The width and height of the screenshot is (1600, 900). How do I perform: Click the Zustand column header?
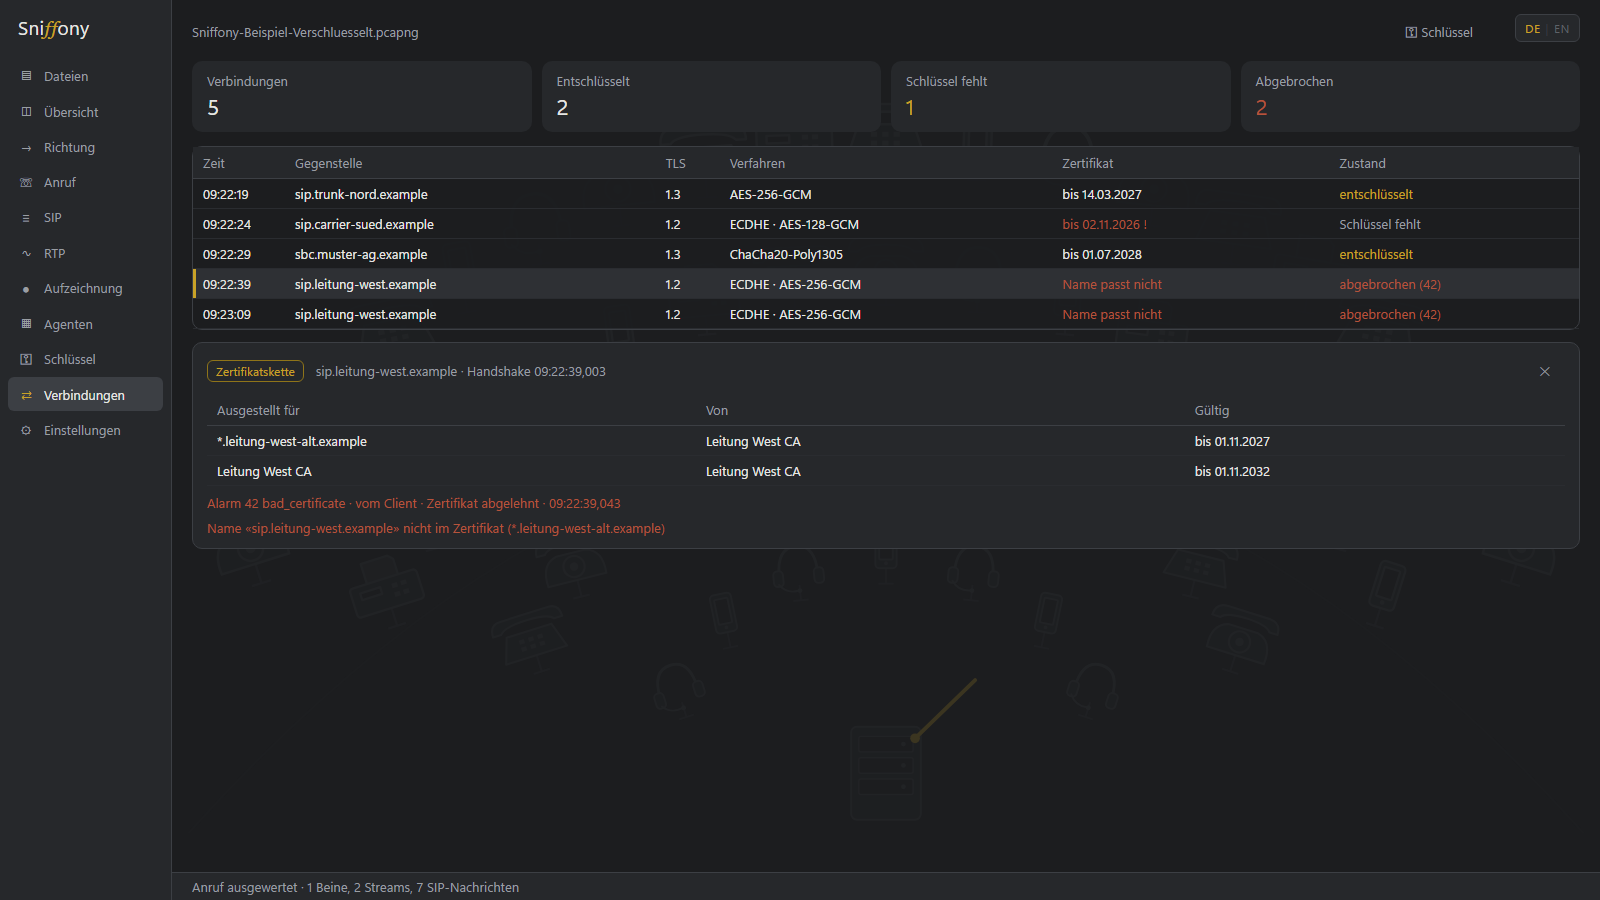coord(1363,164)
